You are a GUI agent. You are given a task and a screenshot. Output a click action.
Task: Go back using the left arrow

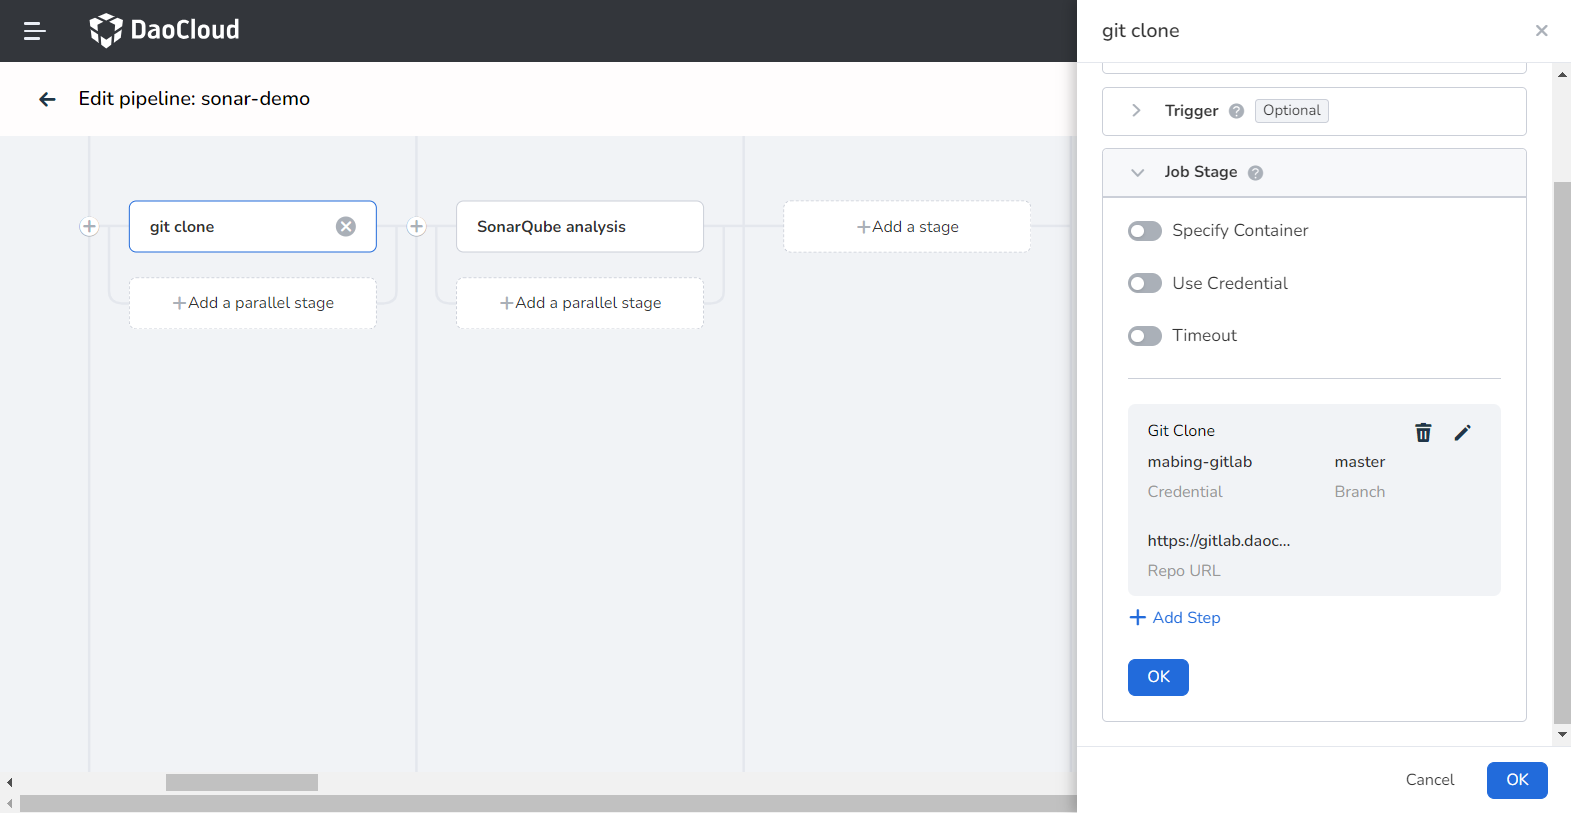pos(47,99)
